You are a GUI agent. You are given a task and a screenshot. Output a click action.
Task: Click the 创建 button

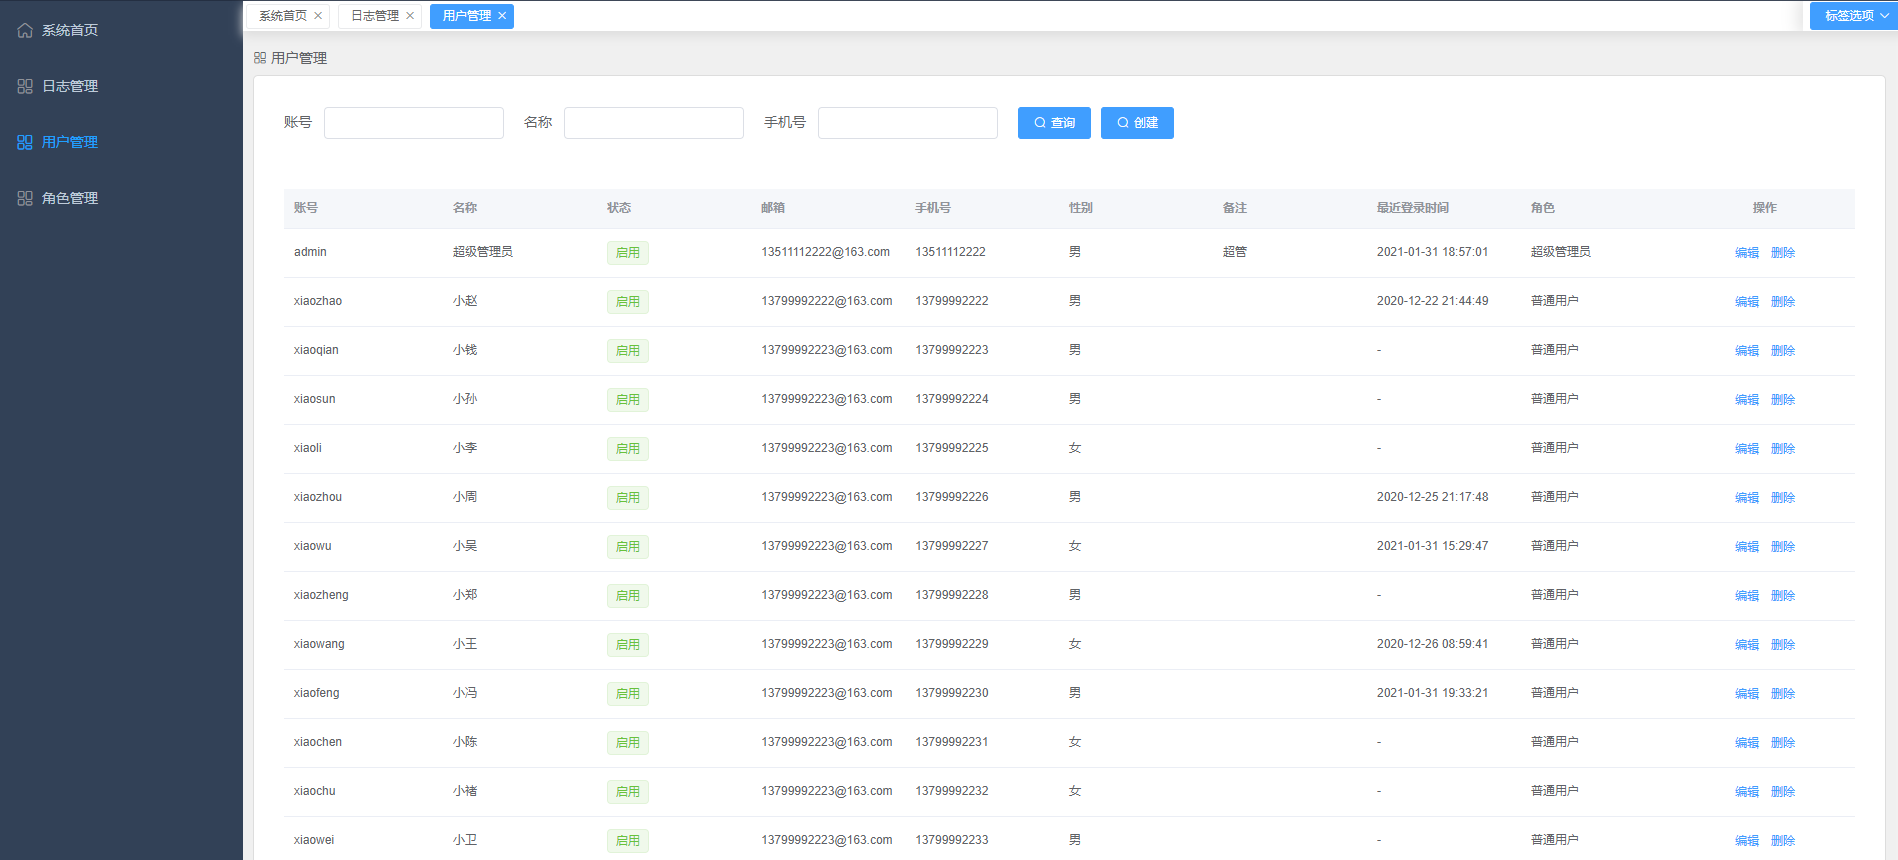click(x=1137, y=123)
